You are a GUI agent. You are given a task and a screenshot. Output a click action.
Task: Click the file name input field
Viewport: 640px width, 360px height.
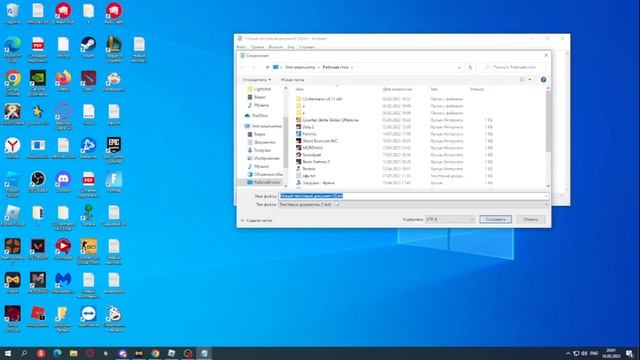[x=413, y=196]
